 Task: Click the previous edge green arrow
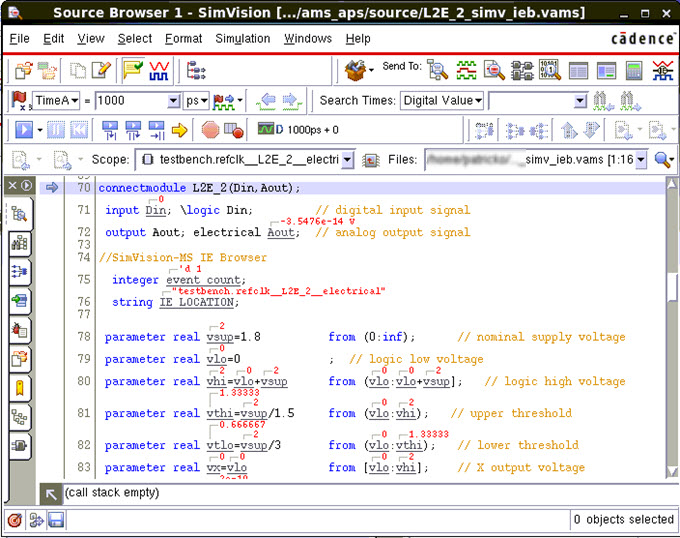[x=267, y=101]
